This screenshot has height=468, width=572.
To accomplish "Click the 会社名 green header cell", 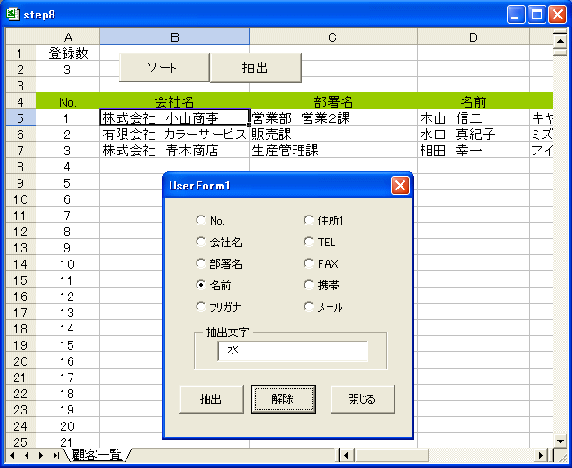I will coord(174,102).
